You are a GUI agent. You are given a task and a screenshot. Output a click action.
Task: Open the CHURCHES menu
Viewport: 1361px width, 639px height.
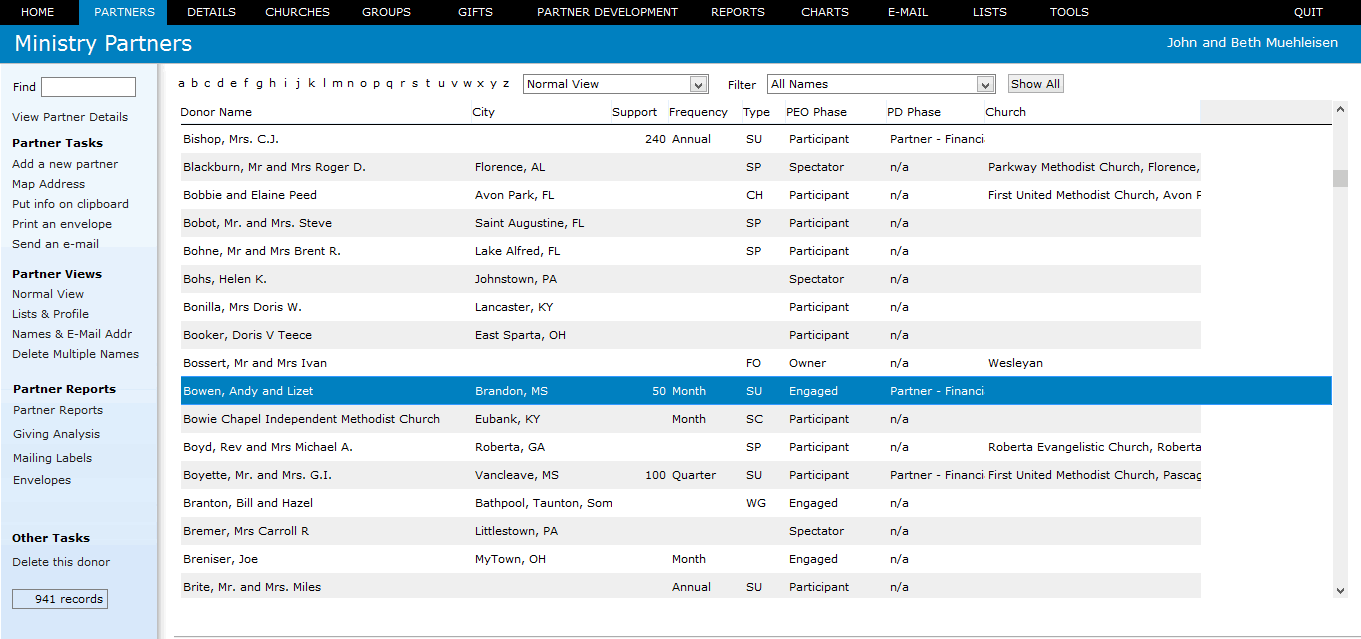coord(297,12)
